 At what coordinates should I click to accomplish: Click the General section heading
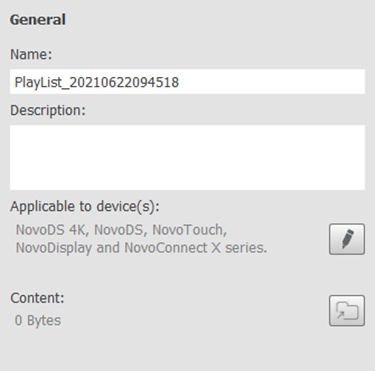pyautogui.click(x=38, y=20)
